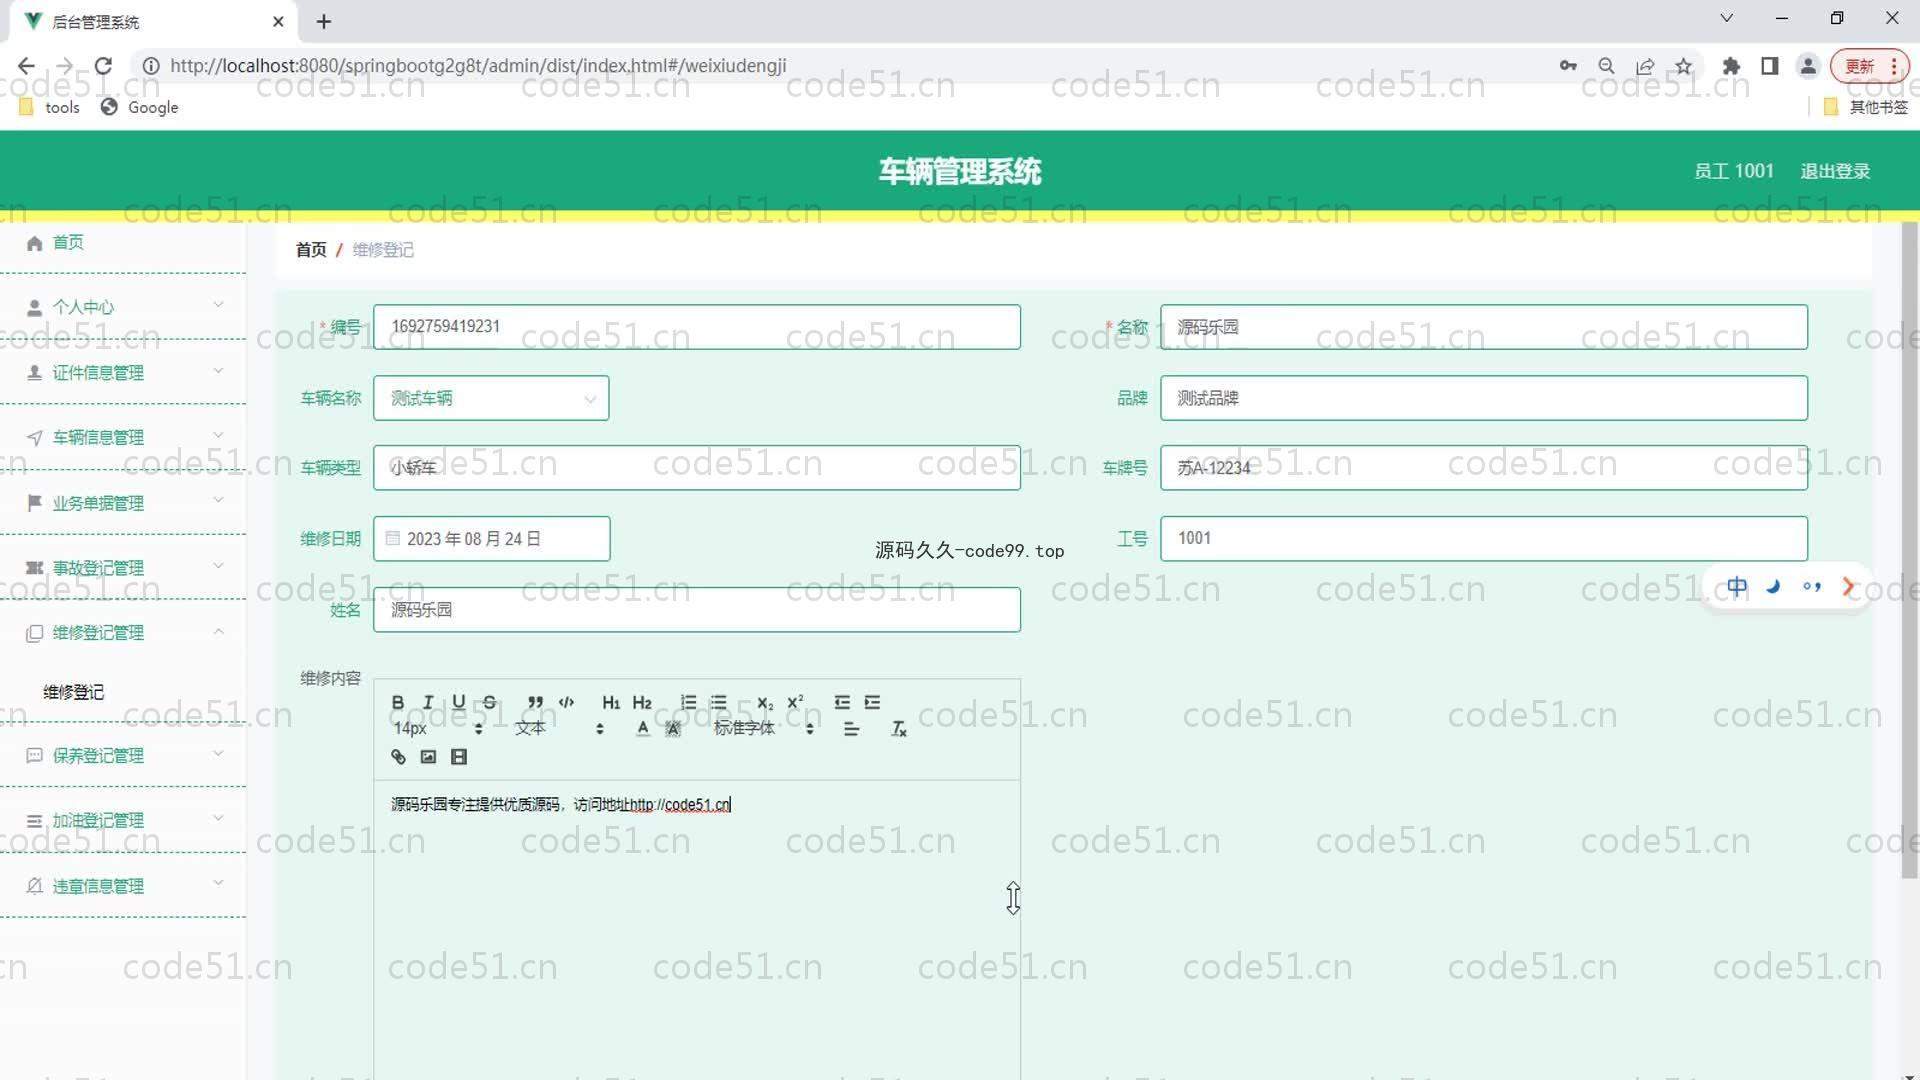Insert a code block in the editor
Screen dimensions: 1920x1080
[566, 702]
